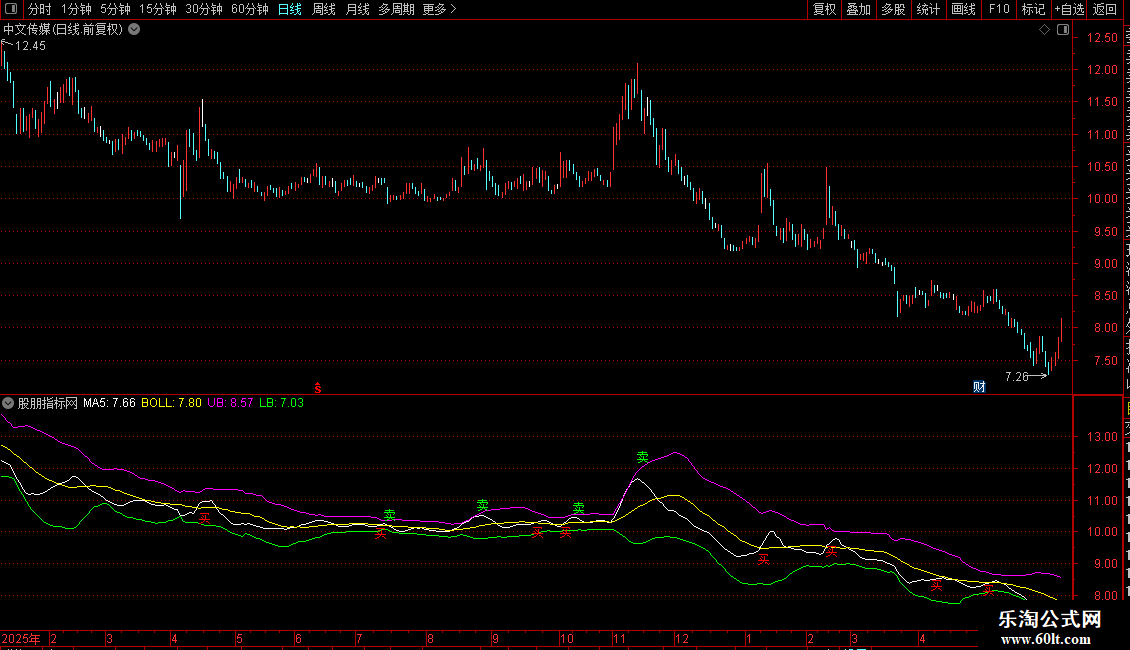Open dropdown beside 股朋指标网 indicator name
Image resolution: width=1130 pixels, height=650 pixels.
8,403
